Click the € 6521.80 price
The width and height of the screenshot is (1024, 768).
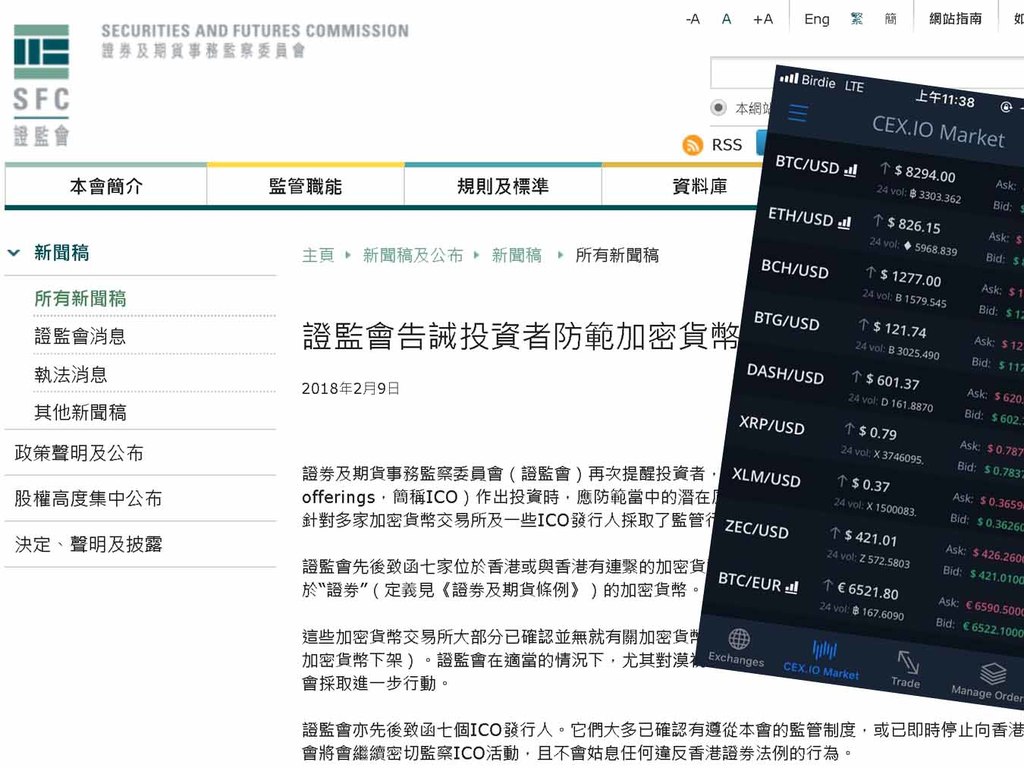[x=868, y=590]
